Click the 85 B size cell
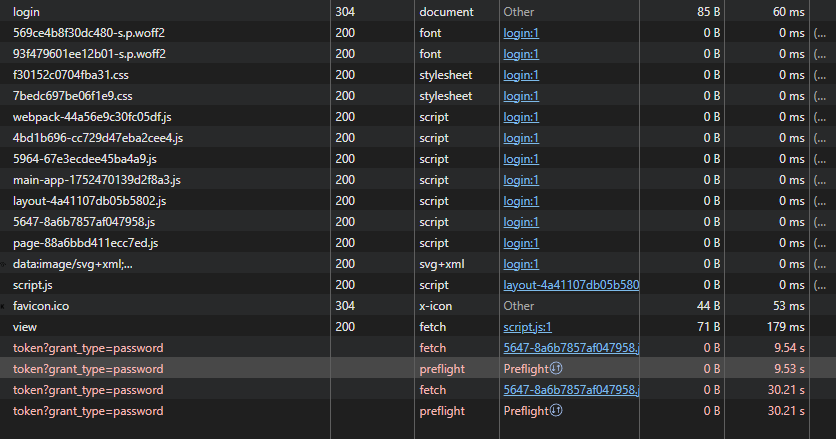The height and width of the screenshot is (439, 836). [x=709, y=12]
